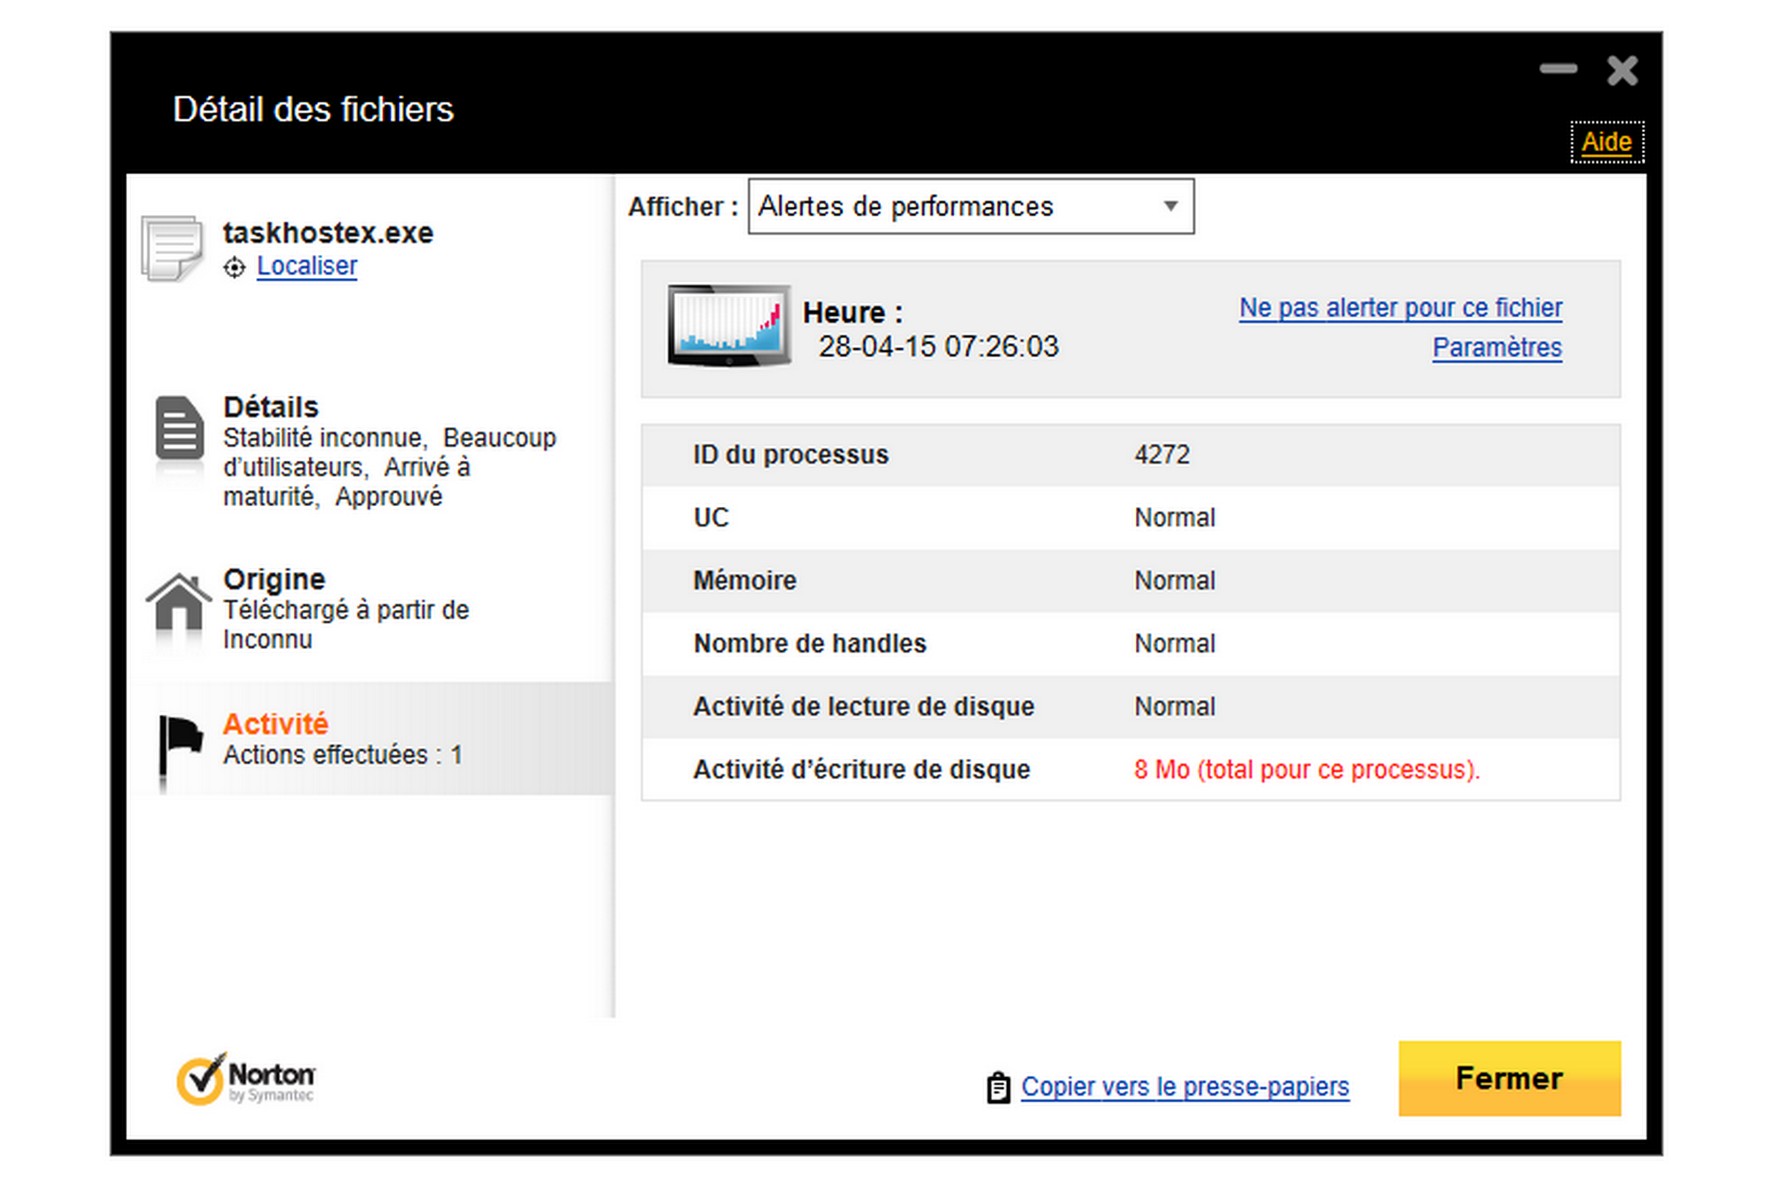Open the Afficher dropdown list
Screen dimensions: 1772x1181
coord(955,207)
